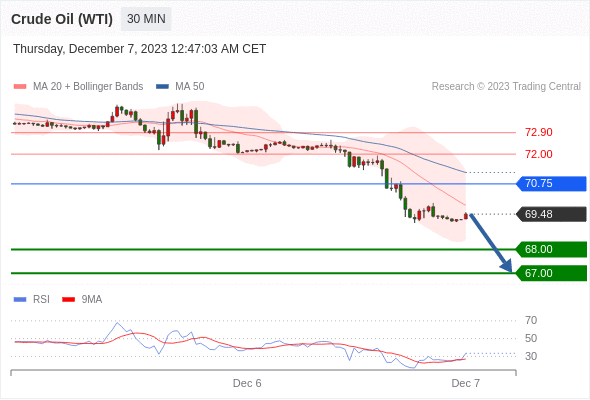590x400 pixels.
Task: Click the RSI legend label
Action: (x=41, y=300)
